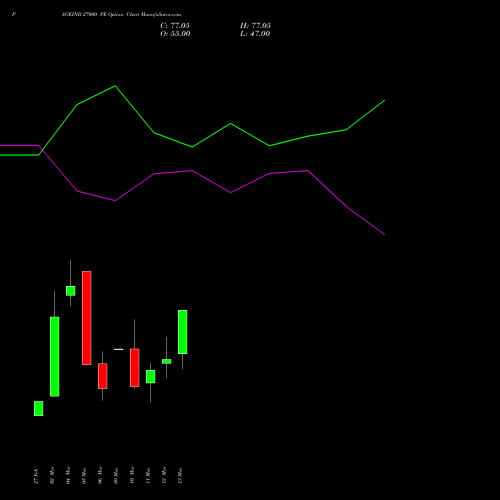Click the open value 'O: 55.00'
Viewport: 500px width, 500px height.
pyautogui.click(x=175, y=34)
